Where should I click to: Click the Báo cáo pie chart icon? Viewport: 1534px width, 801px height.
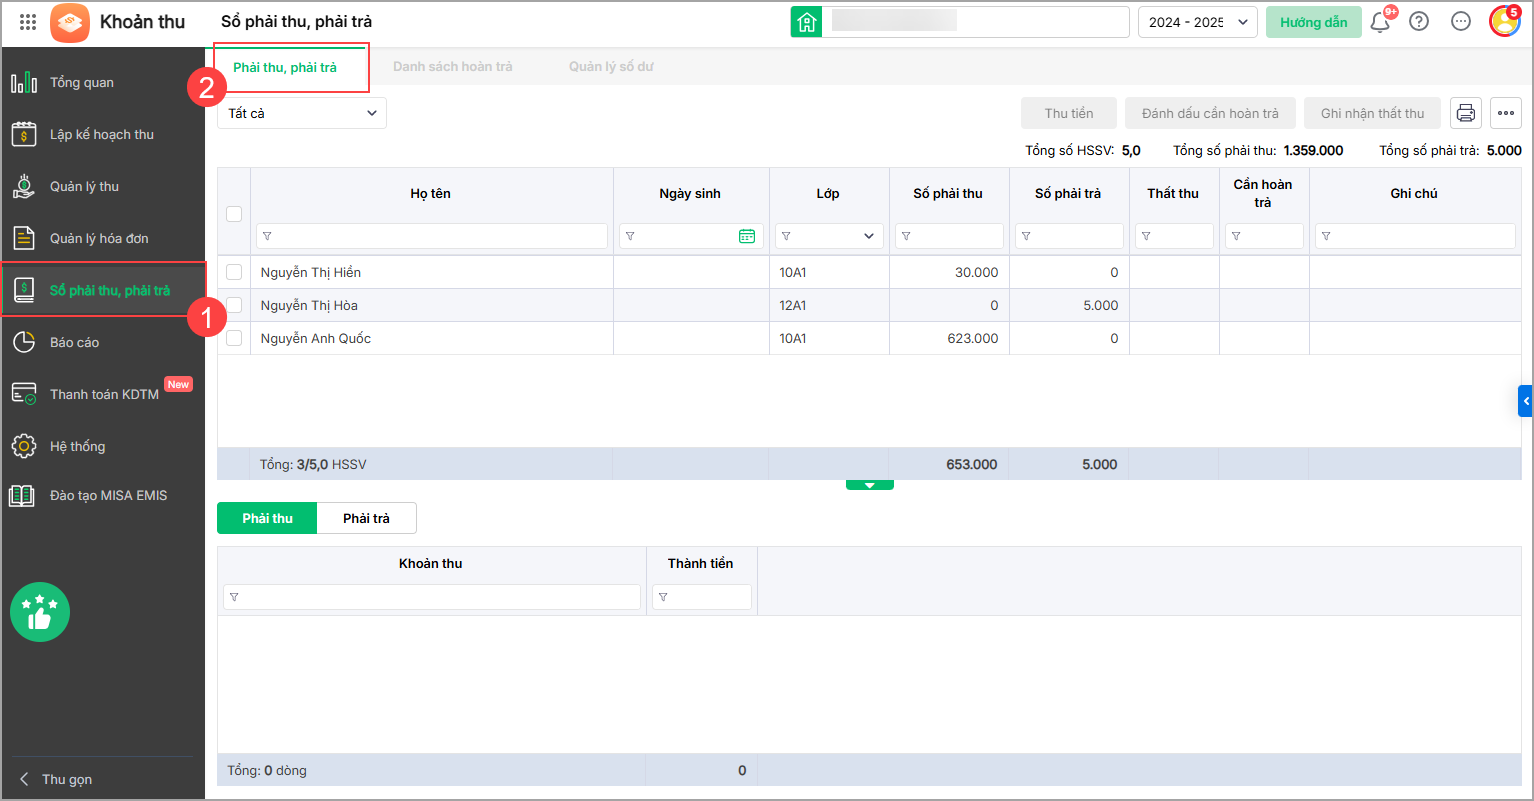tap(24, 342)
